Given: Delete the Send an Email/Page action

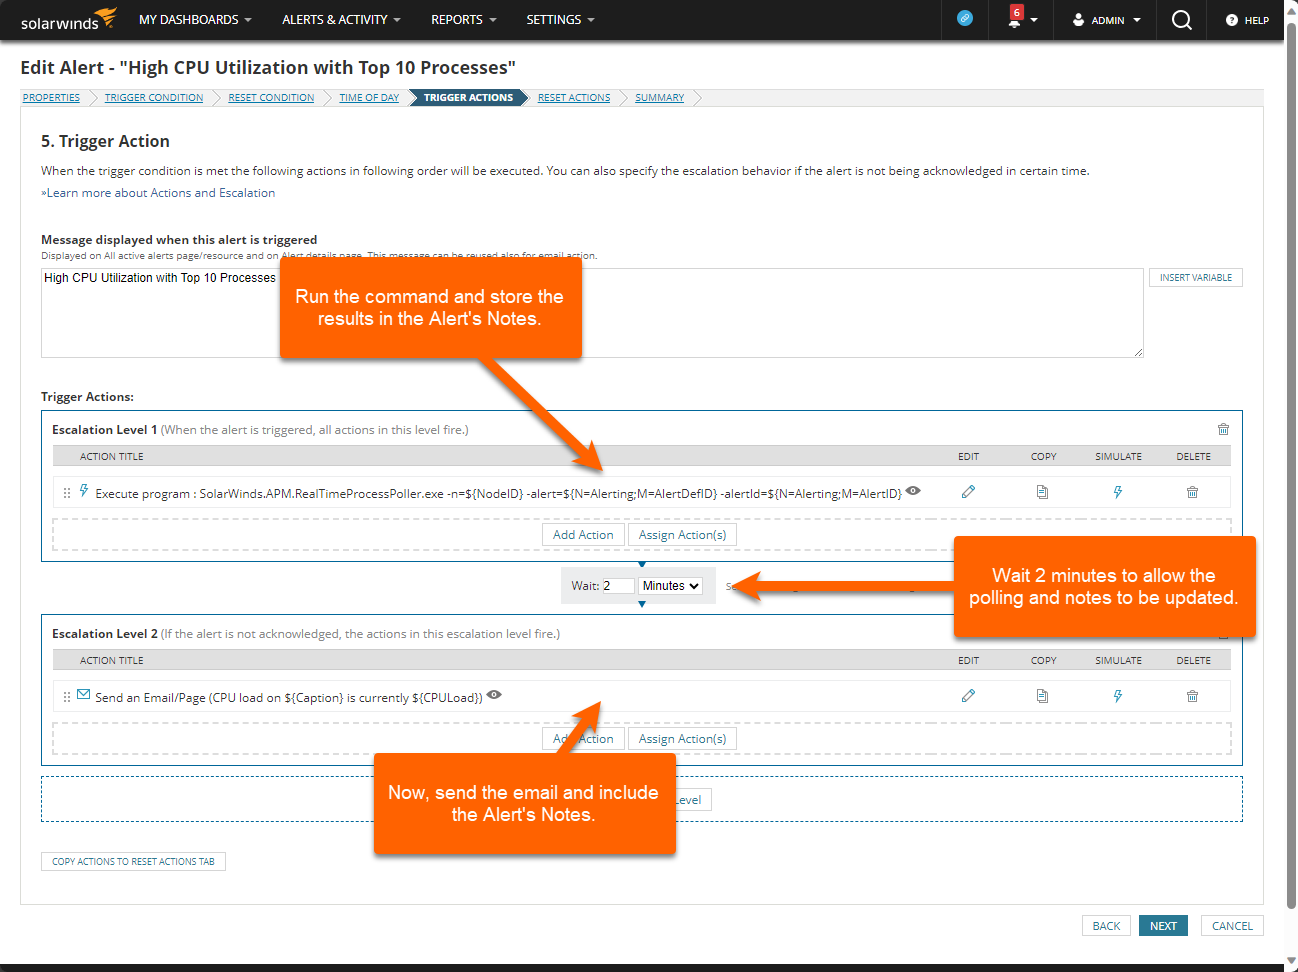Looking at the screenshot, I should 1192,696.
